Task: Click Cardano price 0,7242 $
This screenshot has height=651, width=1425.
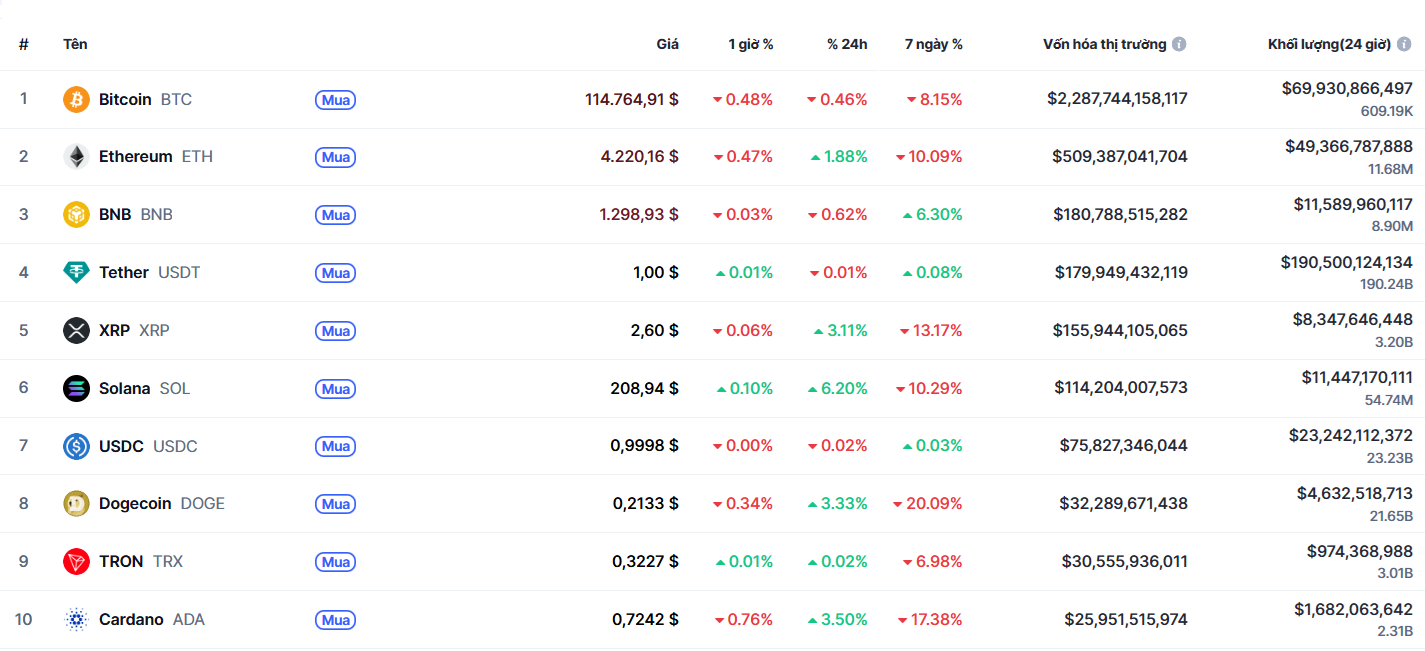Action: [646, 620]
